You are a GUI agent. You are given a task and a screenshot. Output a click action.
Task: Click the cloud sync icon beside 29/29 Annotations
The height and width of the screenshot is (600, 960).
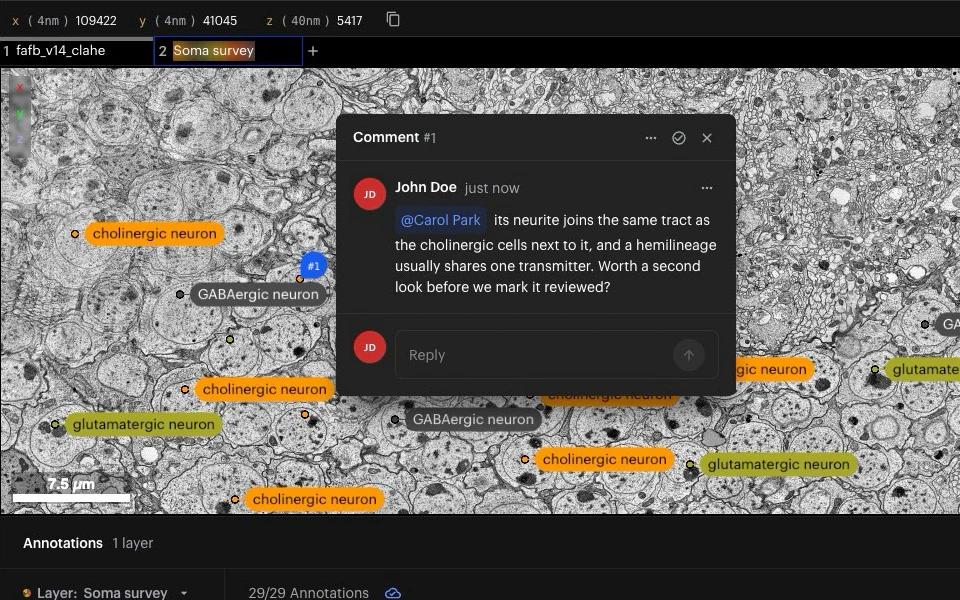[393, 593]
